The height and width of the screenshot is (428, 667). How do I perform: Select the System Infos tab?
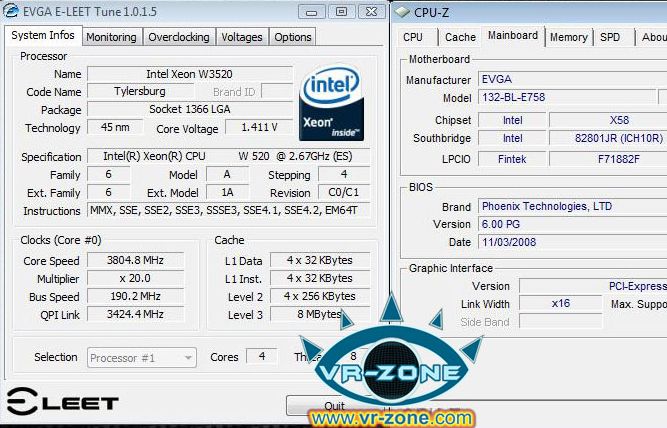point(43,35)
